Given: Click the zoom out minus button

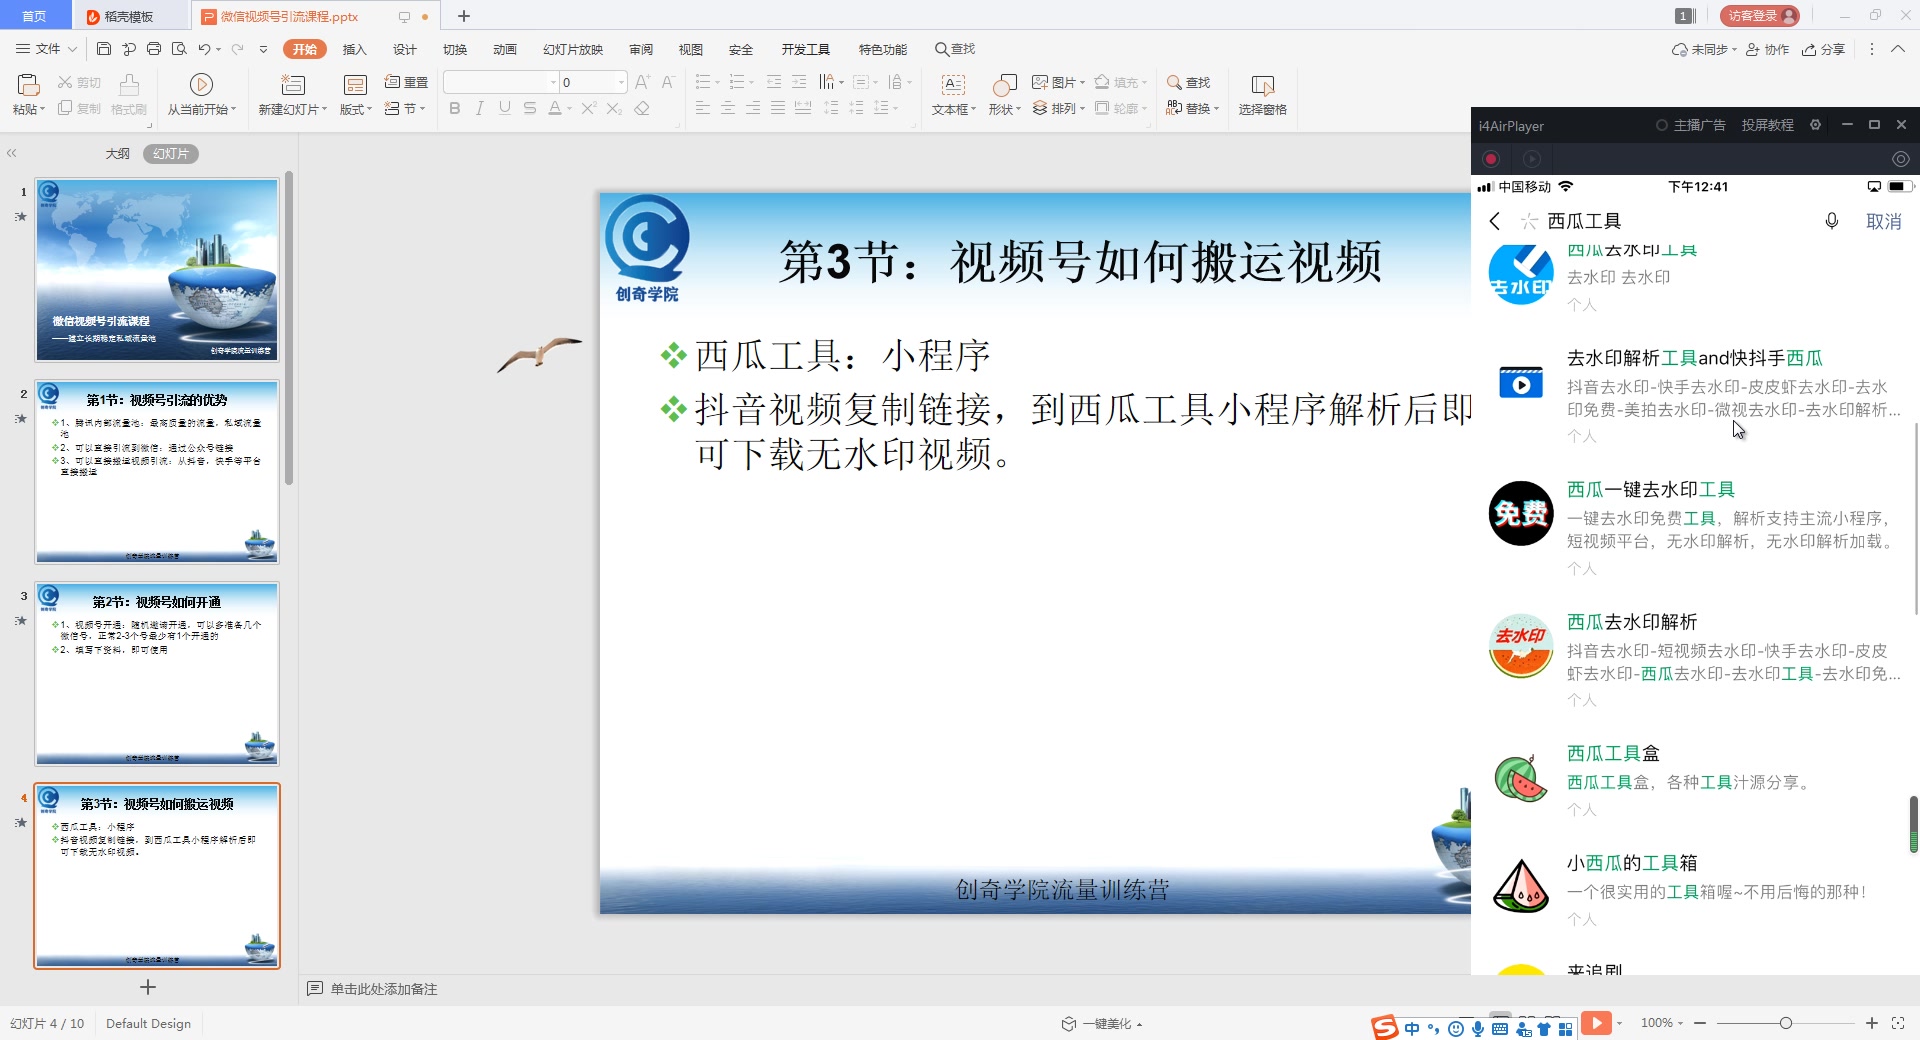Looking at the screenshot, I should [1700, 1023].
